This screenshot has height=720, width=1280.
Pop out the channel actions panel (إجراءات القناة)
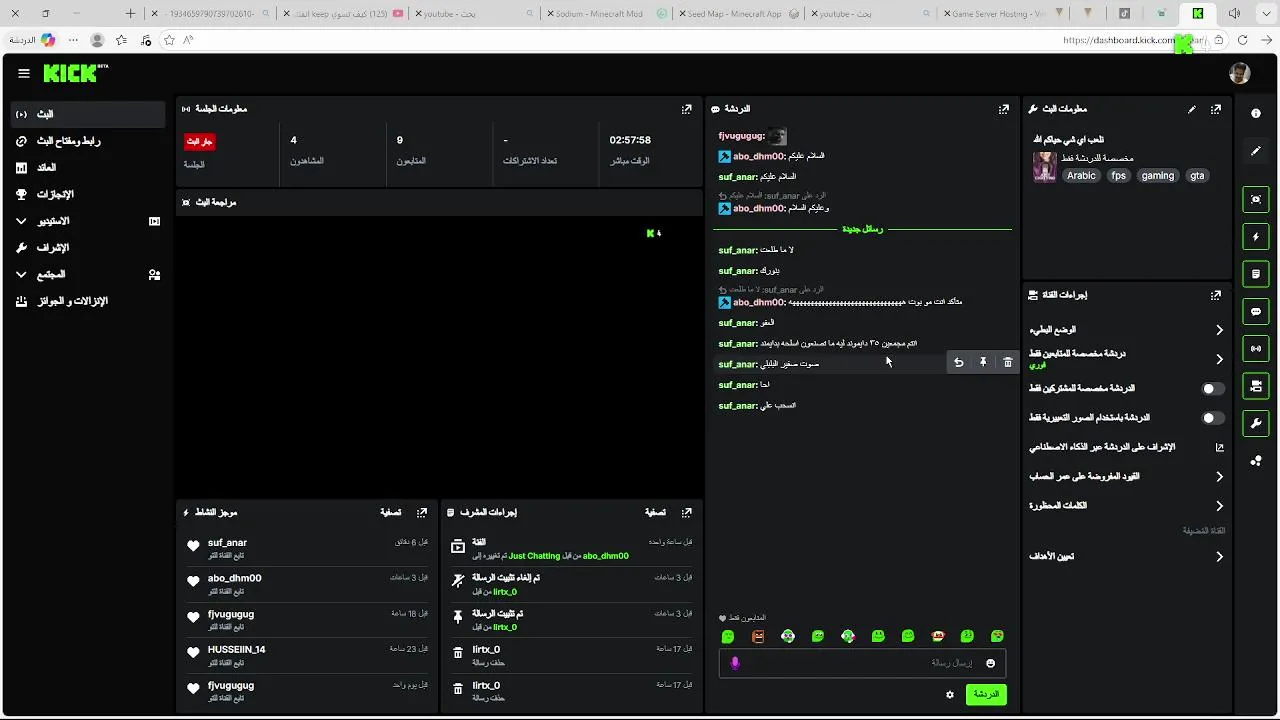(1216, 295)
